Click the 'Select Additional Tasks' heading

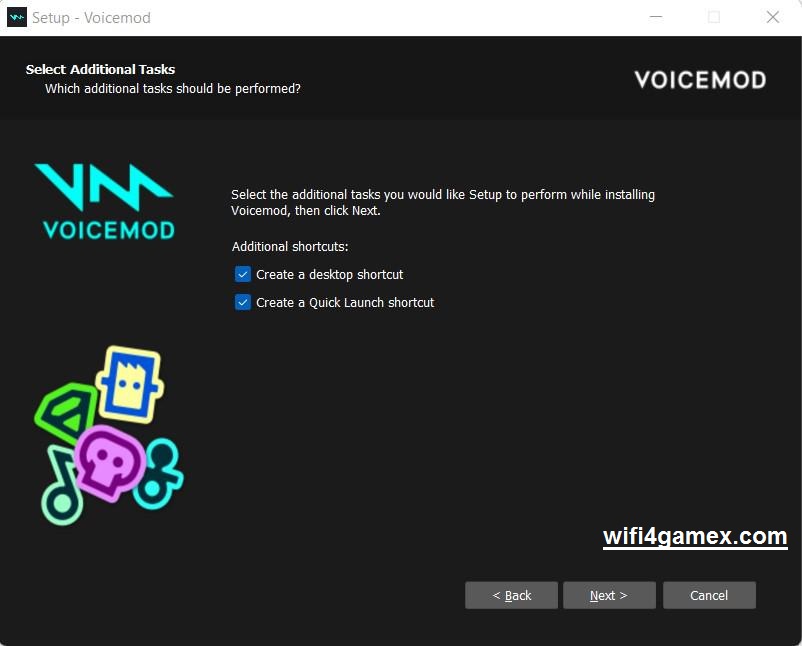(x=100, y=69)
